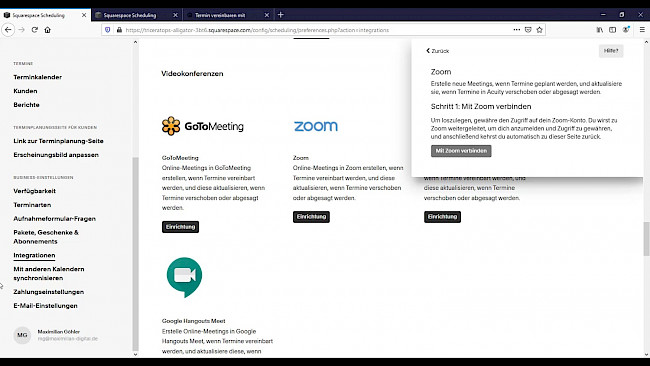Screen dimensions: 650x366
Task: Open the tracking protection shield icon
Action: [x=108, y=30]
